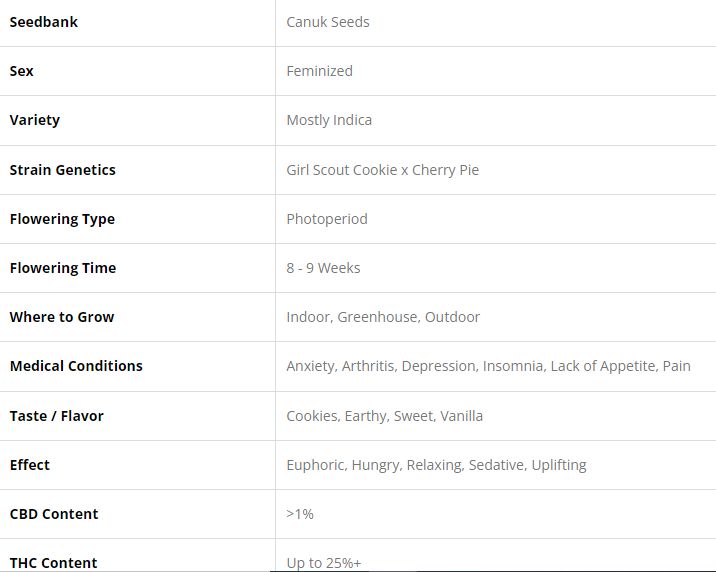
Task: Select the Cookies, Earthy, Sweet, Vanilla text
Action: 384,416
